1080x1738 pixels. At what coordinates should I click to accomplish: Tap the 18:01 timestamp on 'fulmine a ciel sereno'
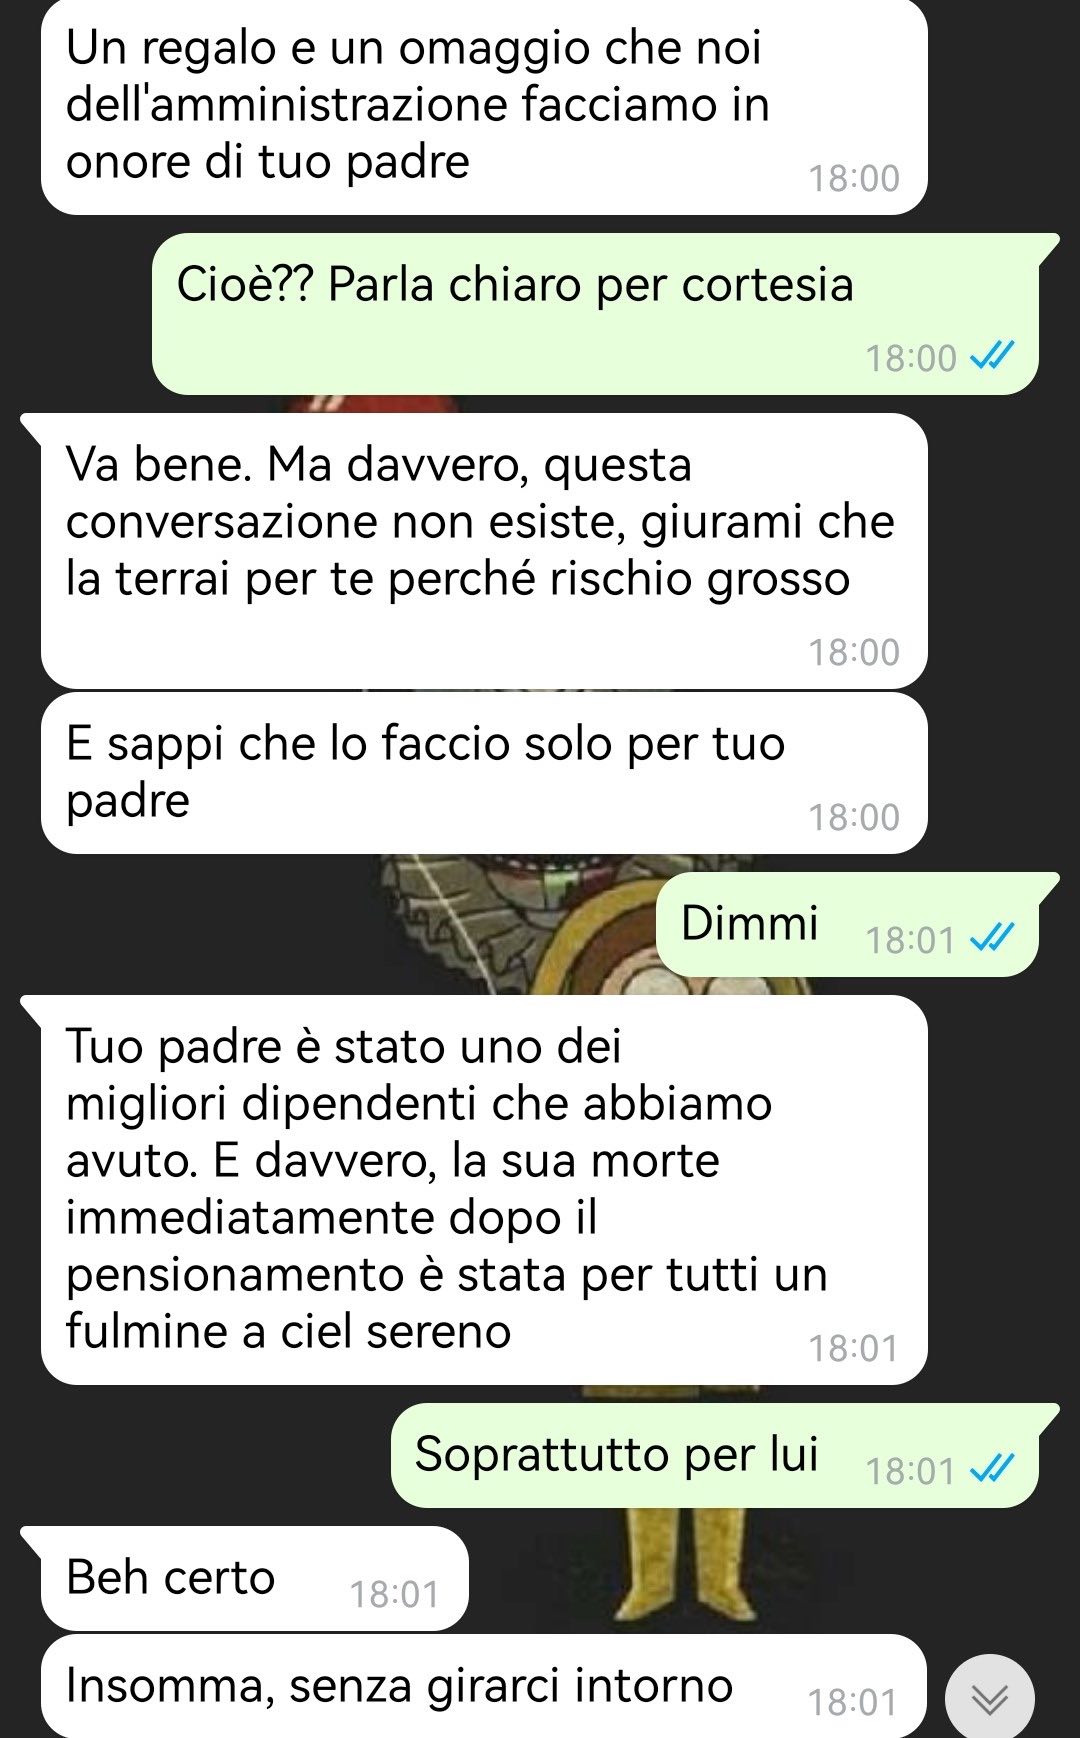[x=854, y=1348]
